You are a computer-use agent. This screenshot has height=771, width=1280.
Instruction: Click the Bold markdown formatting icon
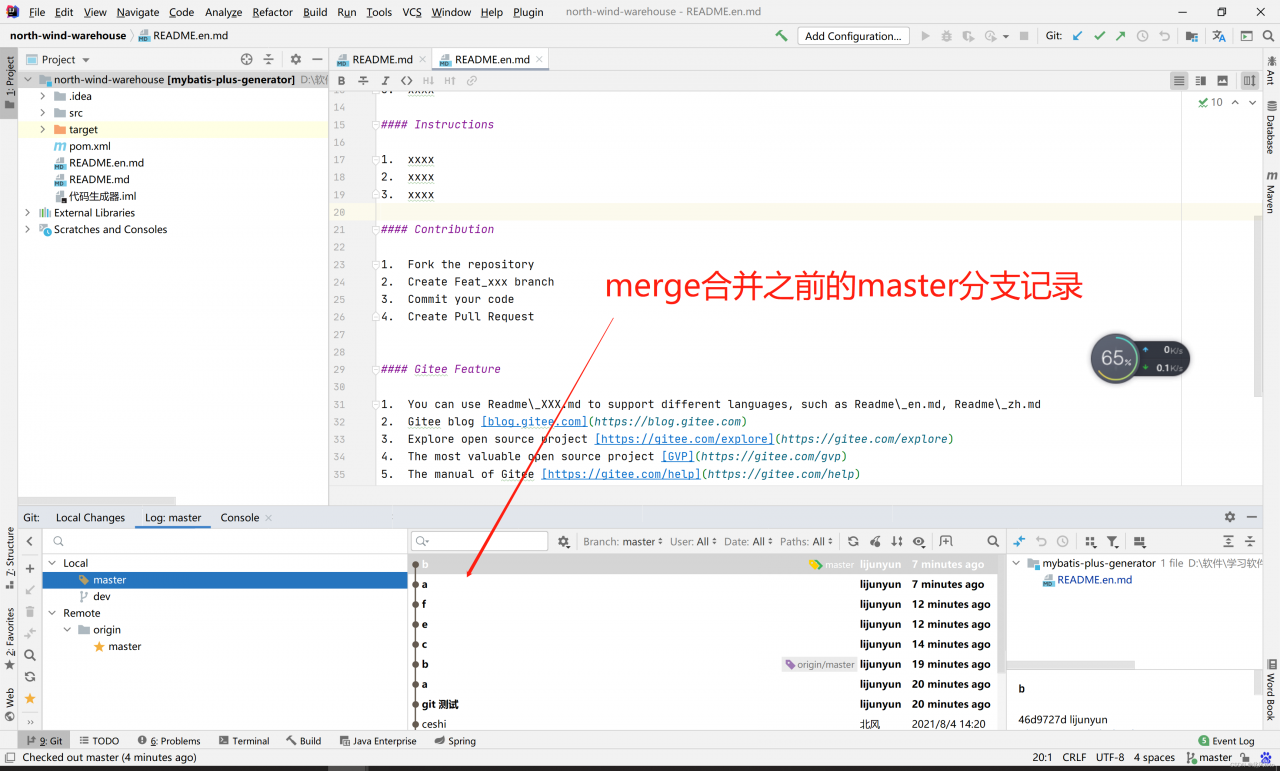(x=341, y=81)
